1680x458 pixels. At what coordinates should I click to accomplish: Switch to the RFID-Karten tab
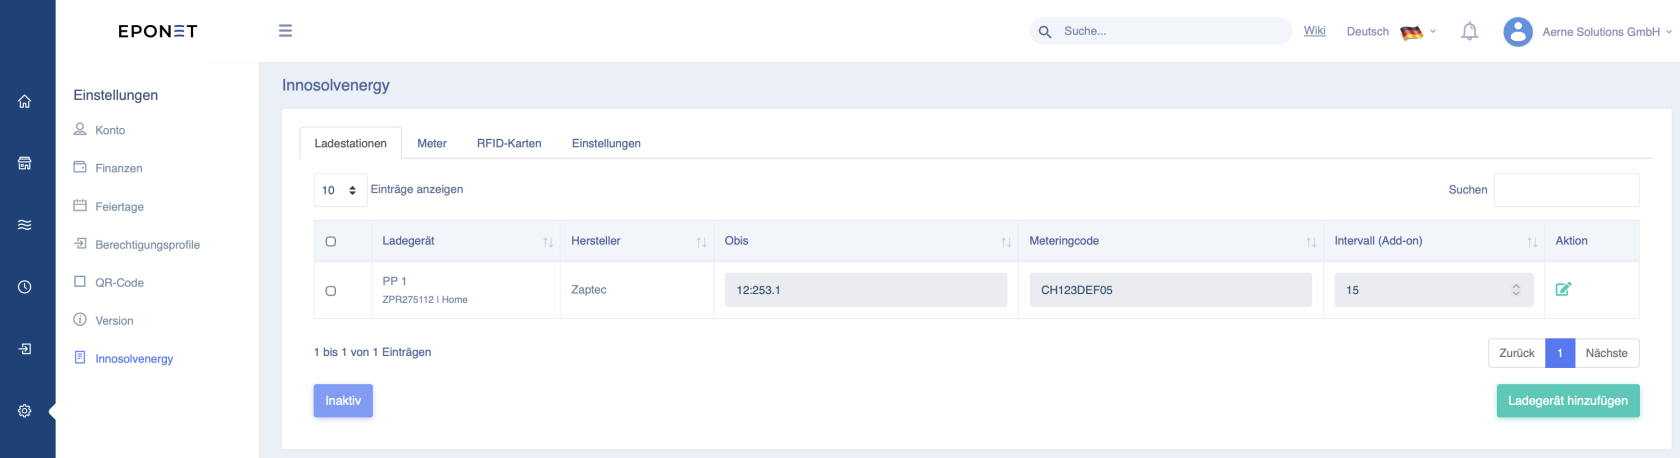[509, 143]
